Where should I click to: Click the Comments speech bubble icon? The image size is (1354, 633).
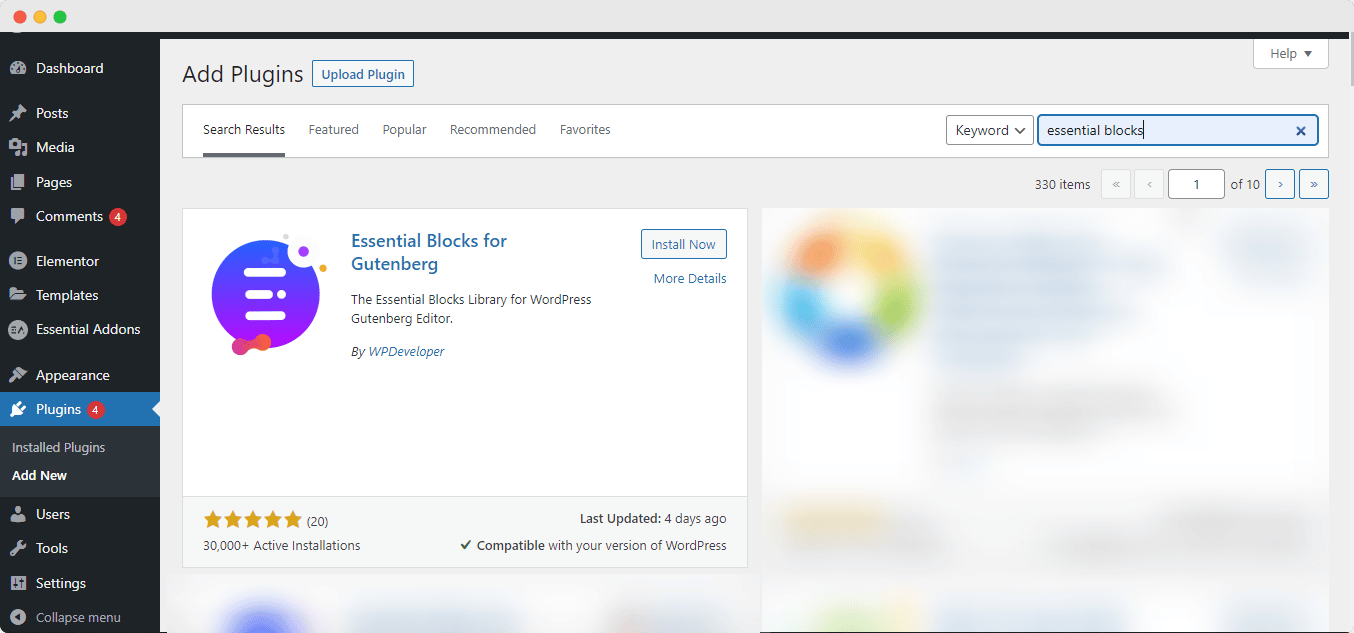click(x=18, y=216)
